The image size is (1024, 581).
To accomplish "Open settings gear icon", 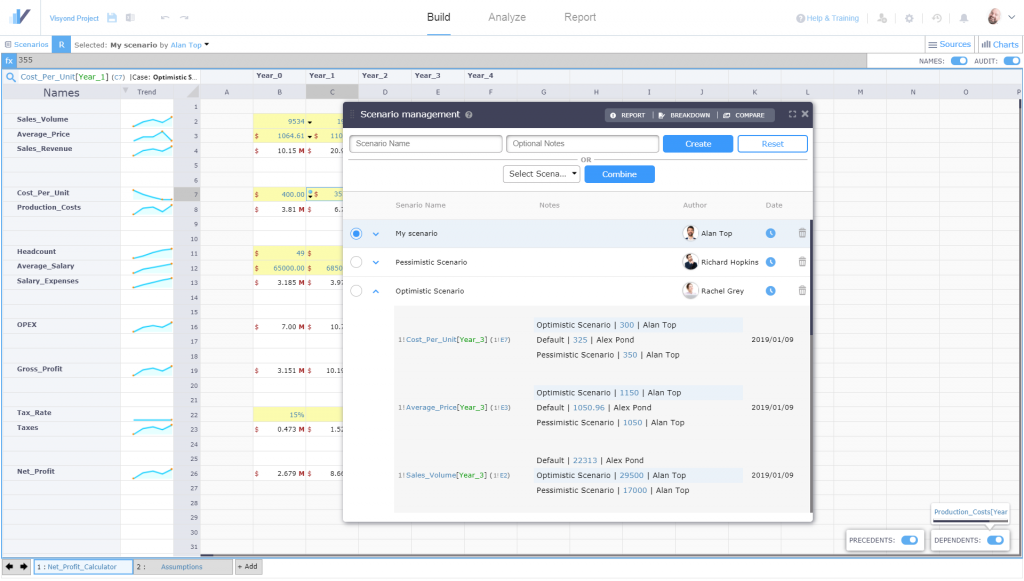I will 909,18.
